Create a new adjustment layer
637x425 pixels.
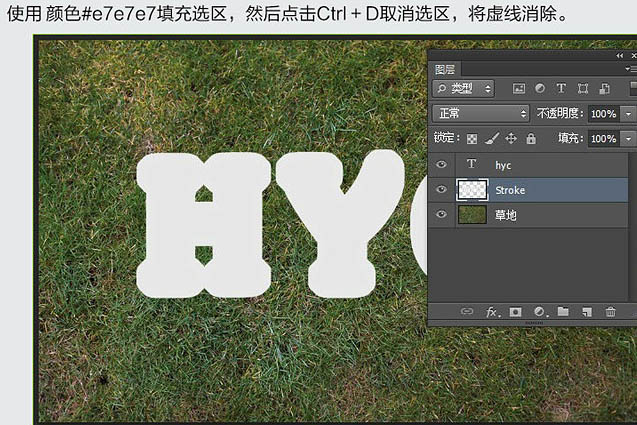pyautogui.click(x=540, y=312)
